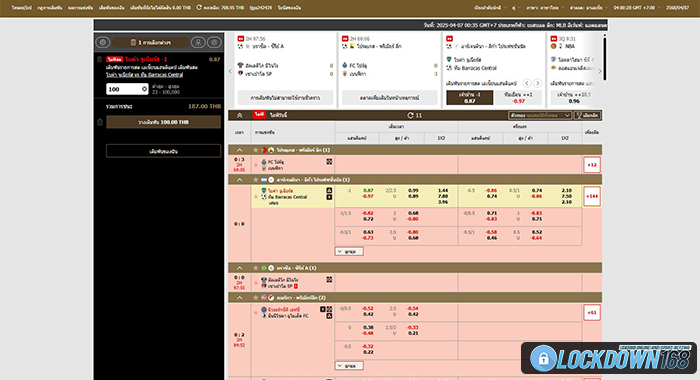Click the trophy league filter button in live header
The height and width of the screenshot is (380, 700).
[x=587, y=115]
